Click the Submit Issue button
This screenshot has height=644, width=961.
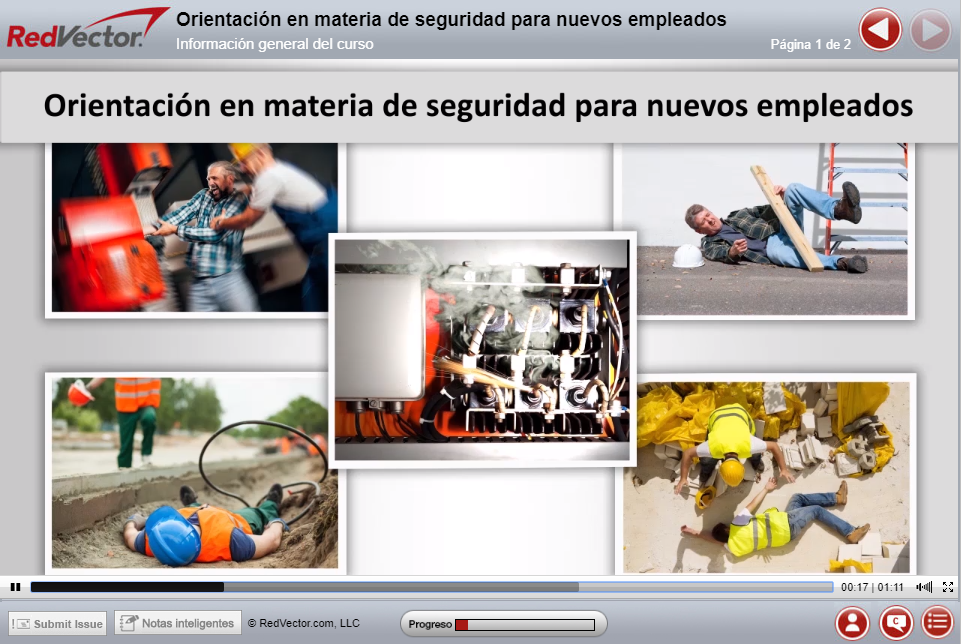56,622
